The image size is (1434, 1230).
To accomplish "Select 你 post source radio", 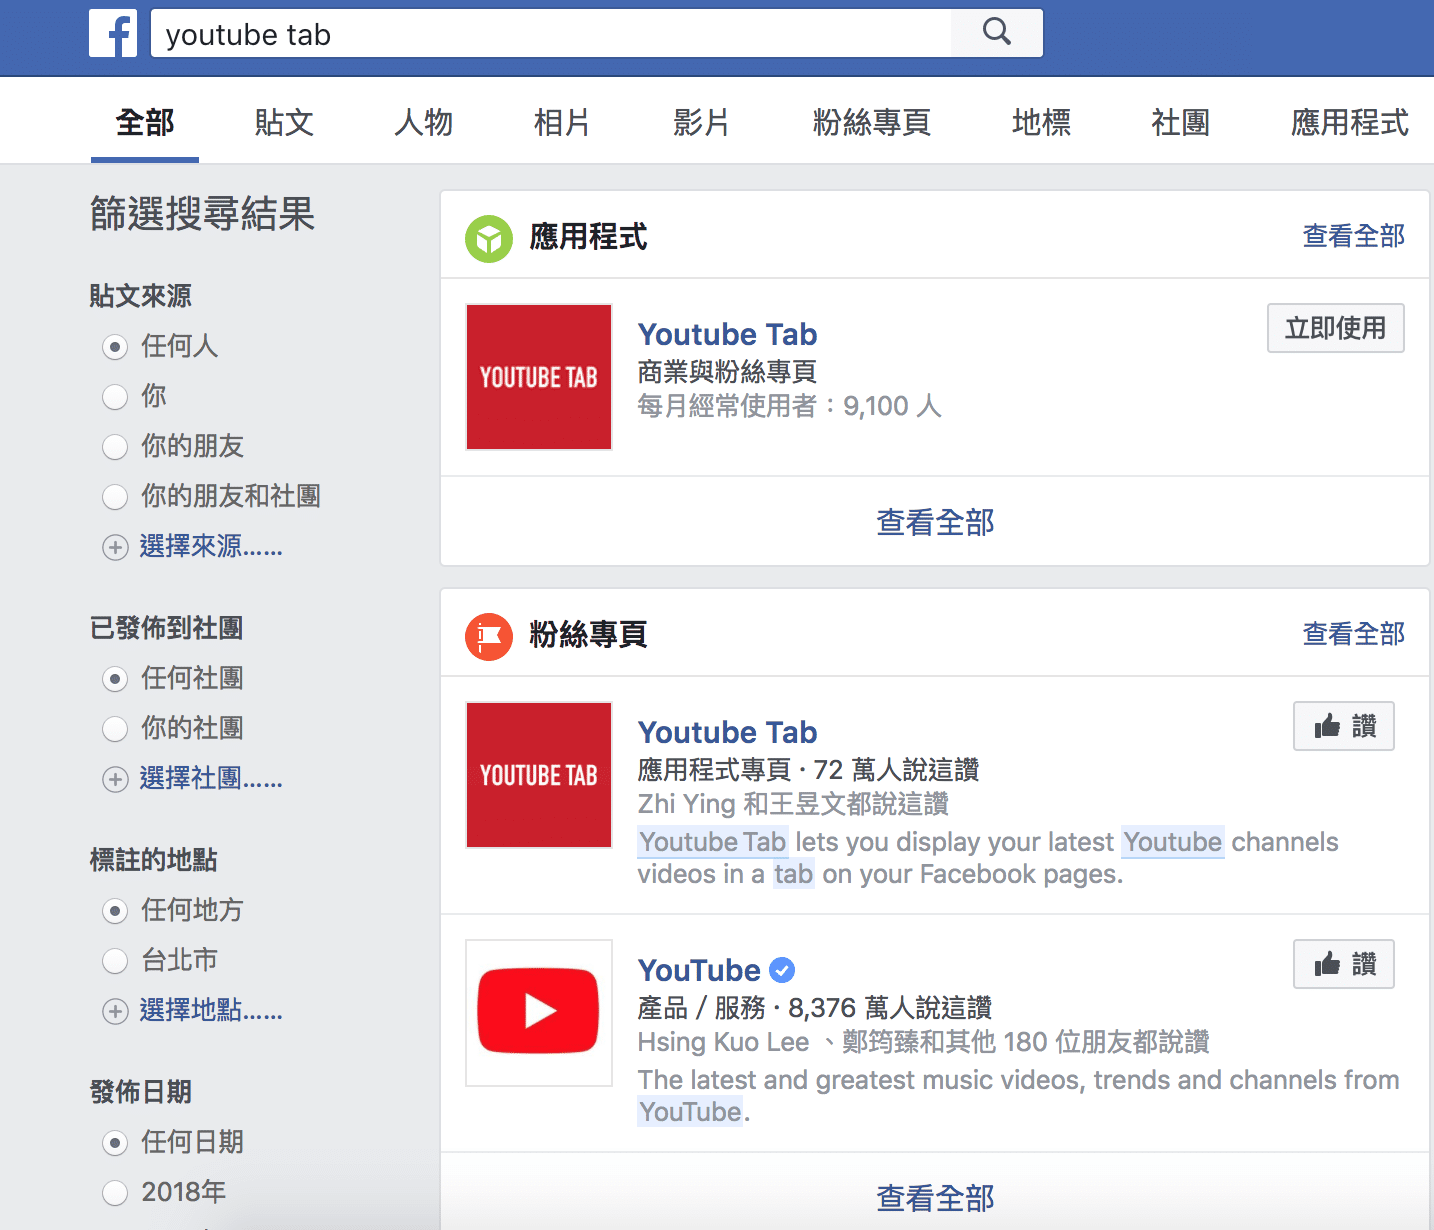I will click(116, 397).
